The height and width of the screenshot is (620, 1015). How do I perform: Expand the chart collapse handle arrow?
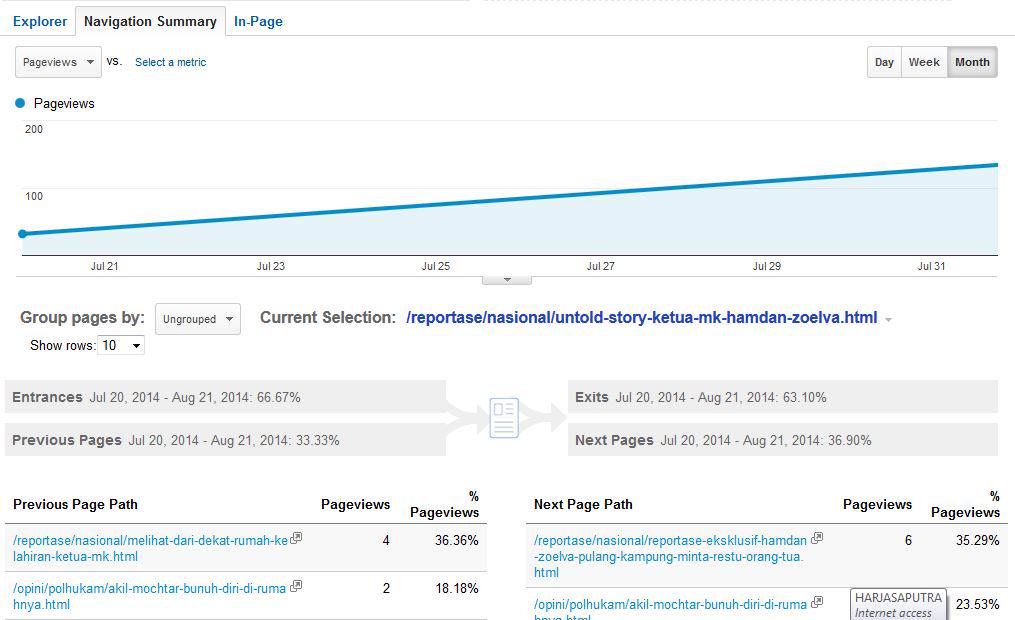pyautogui.click(x=507, y=280)
